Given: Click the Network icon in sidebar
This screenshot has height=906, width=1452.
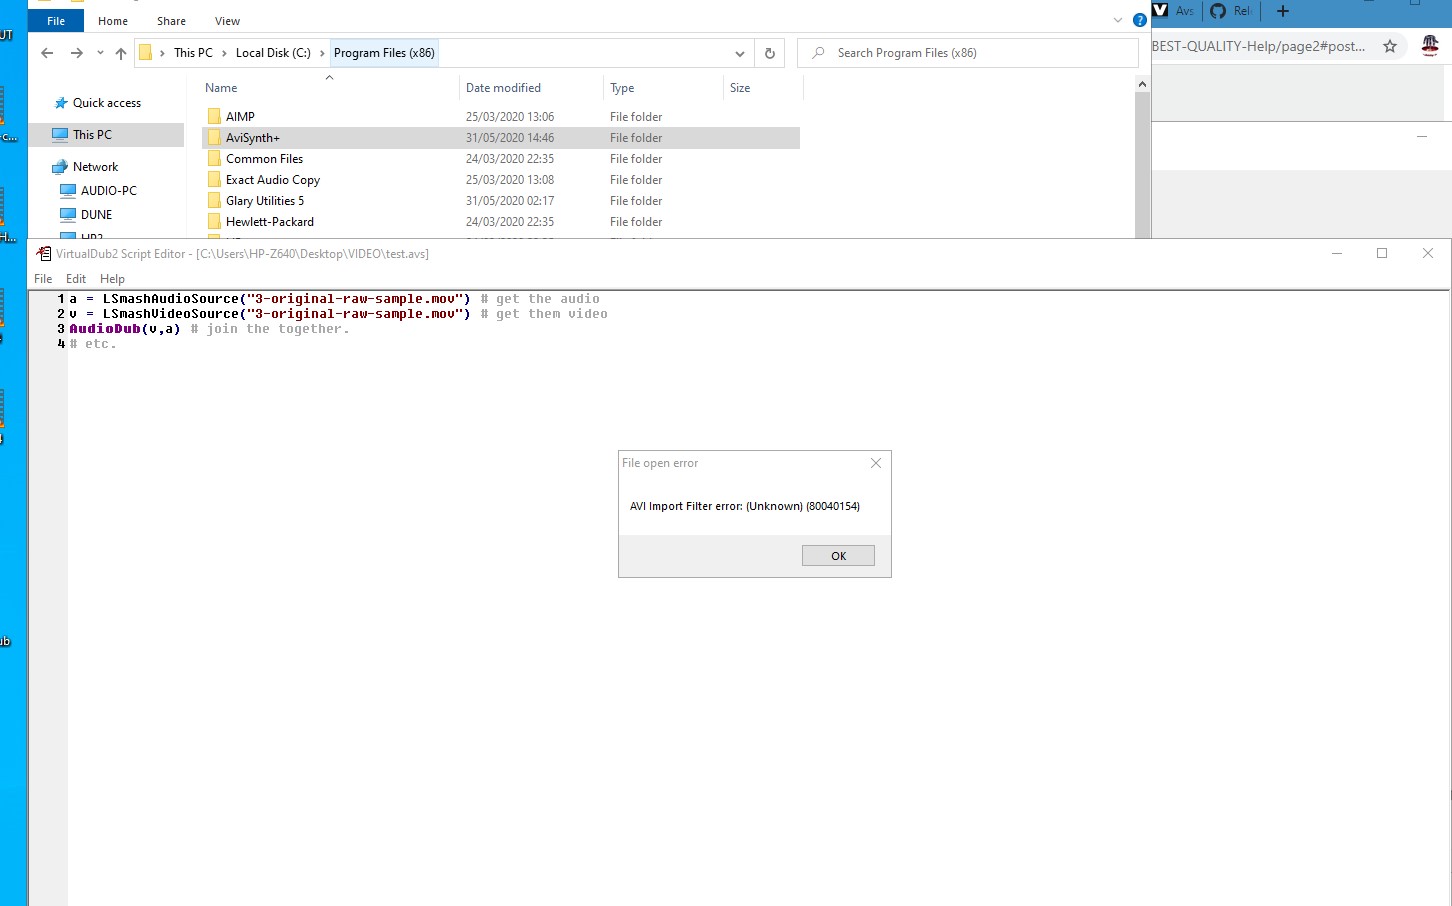Looking at the screenshot, I should (x=60, y=167).
